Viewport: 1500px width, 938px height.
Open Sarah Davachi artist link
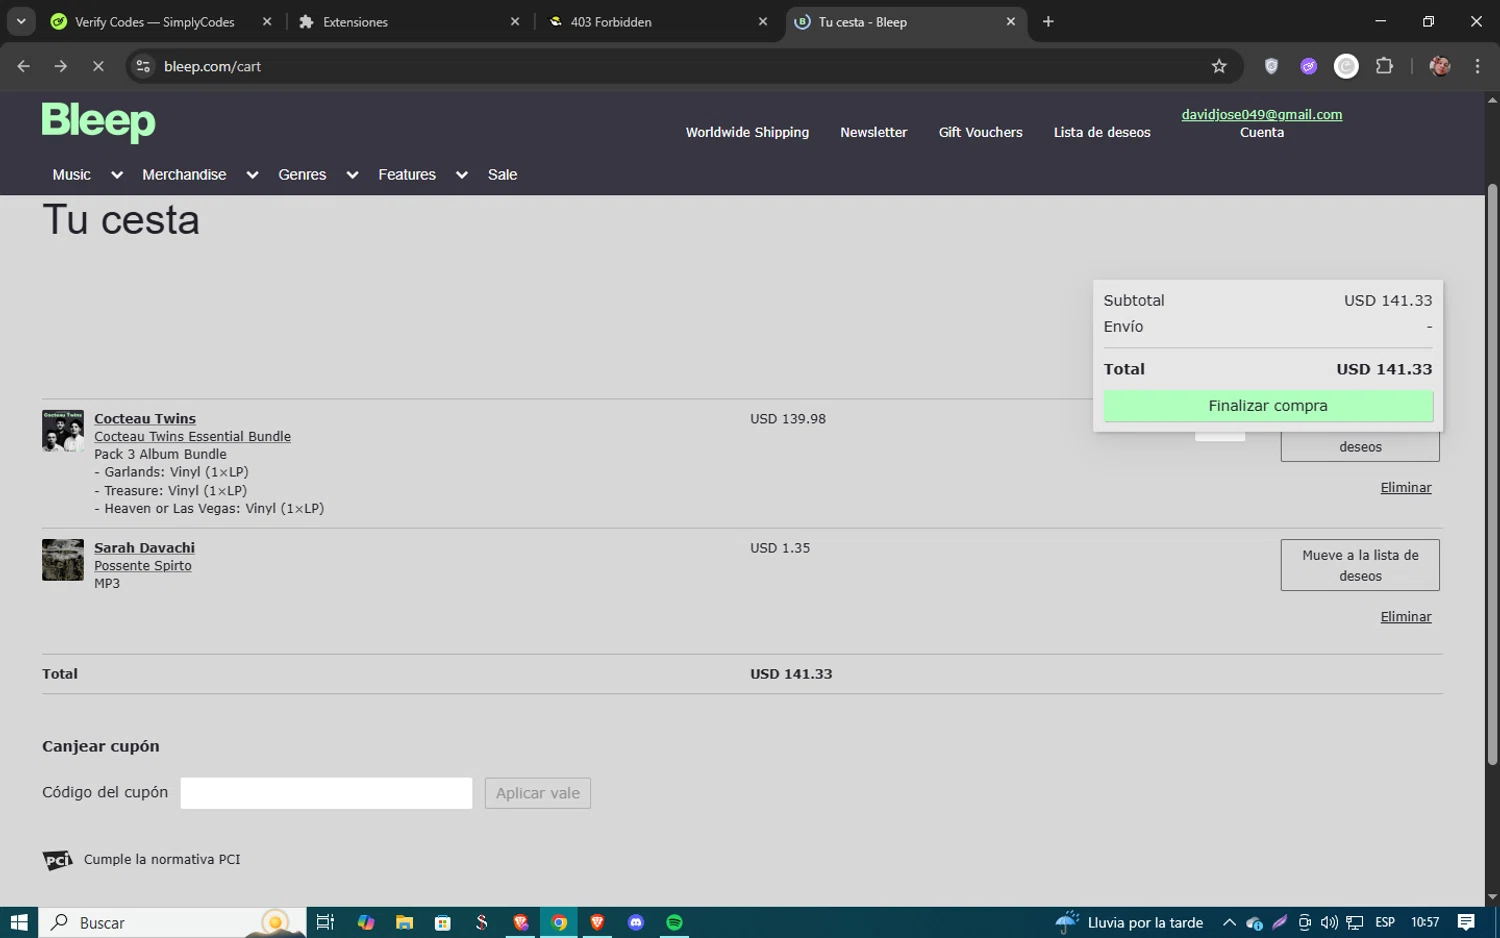144,547
